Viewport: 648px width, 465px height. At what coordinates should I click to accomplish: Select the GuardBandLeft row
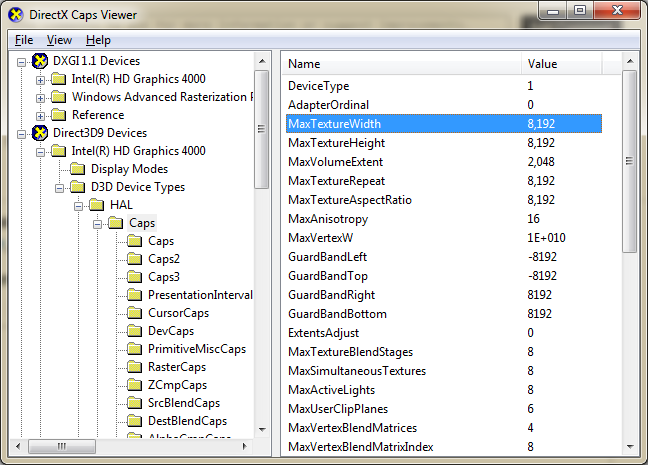pos(444,257)
